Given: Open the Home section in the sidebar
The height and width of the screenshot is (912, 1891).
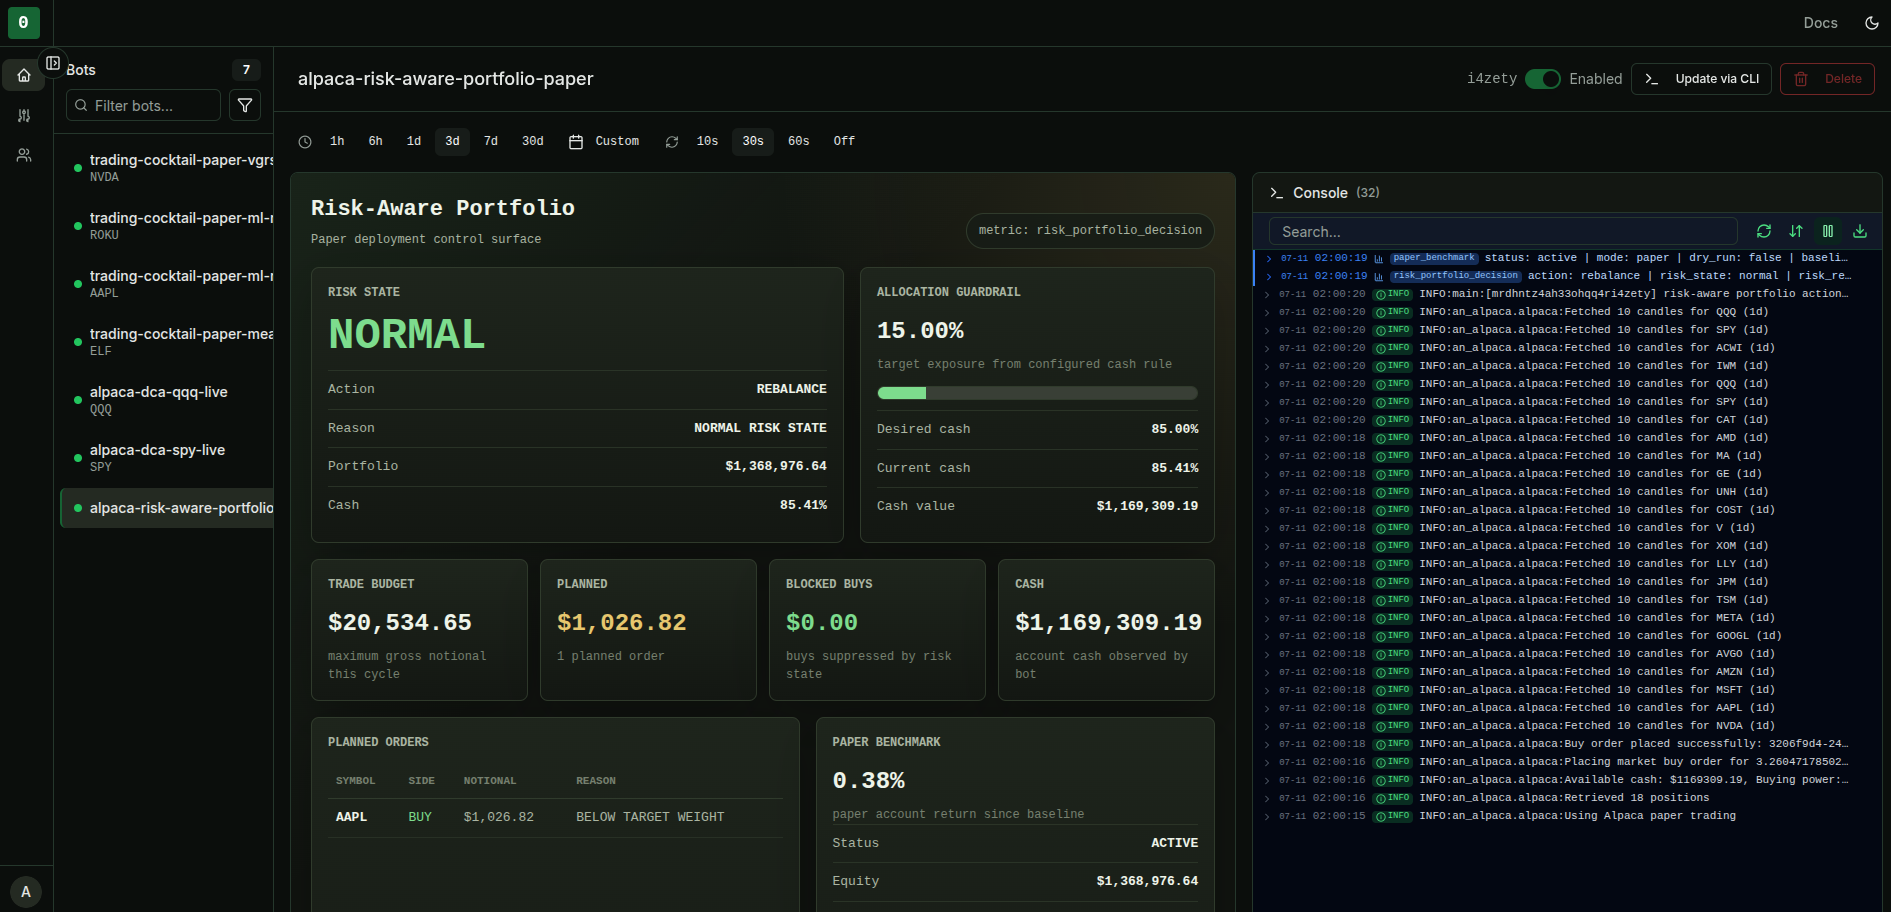Looking at the screenshot, I should point(24,75).
